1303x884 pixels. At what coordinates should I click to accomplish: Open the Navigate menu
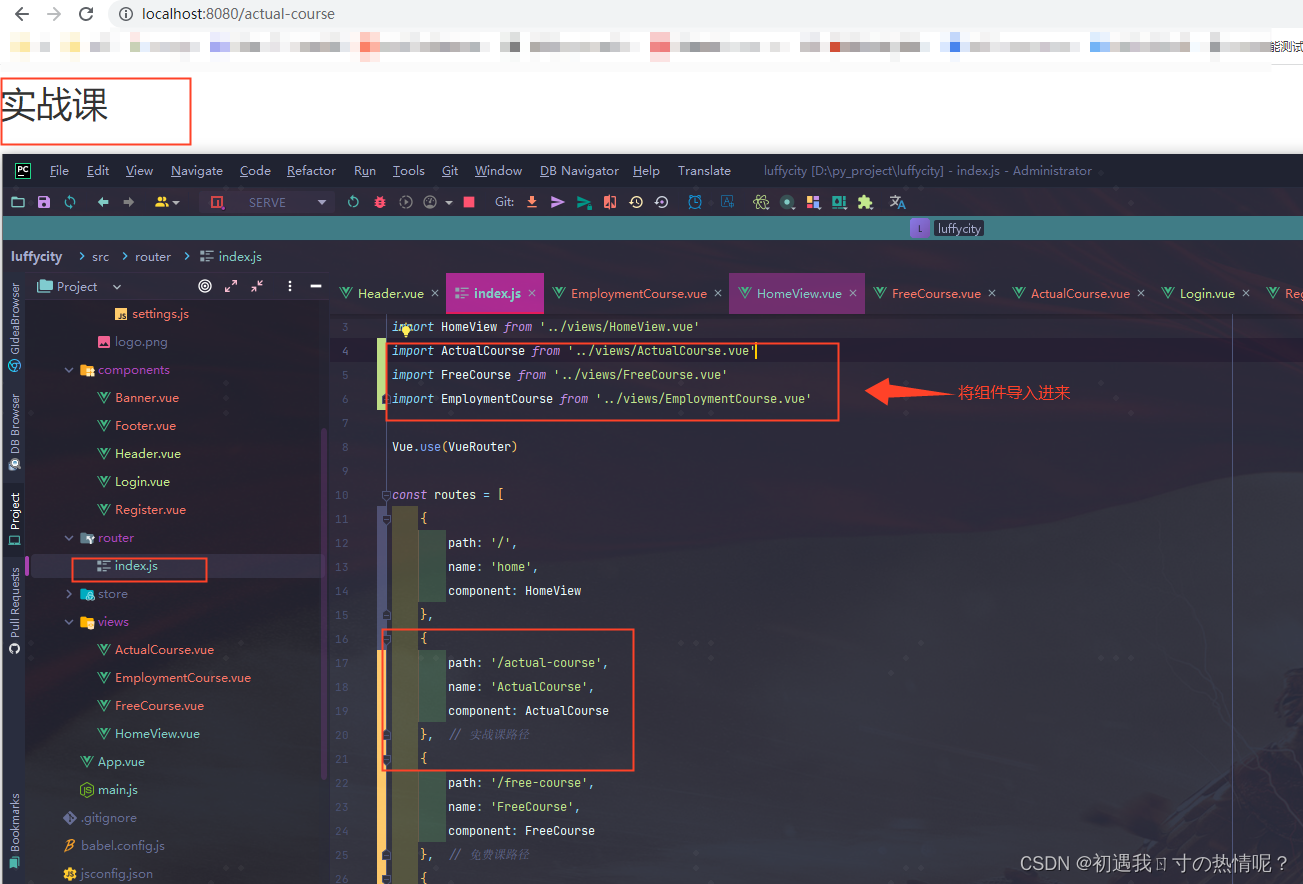[x=197, y=171]
